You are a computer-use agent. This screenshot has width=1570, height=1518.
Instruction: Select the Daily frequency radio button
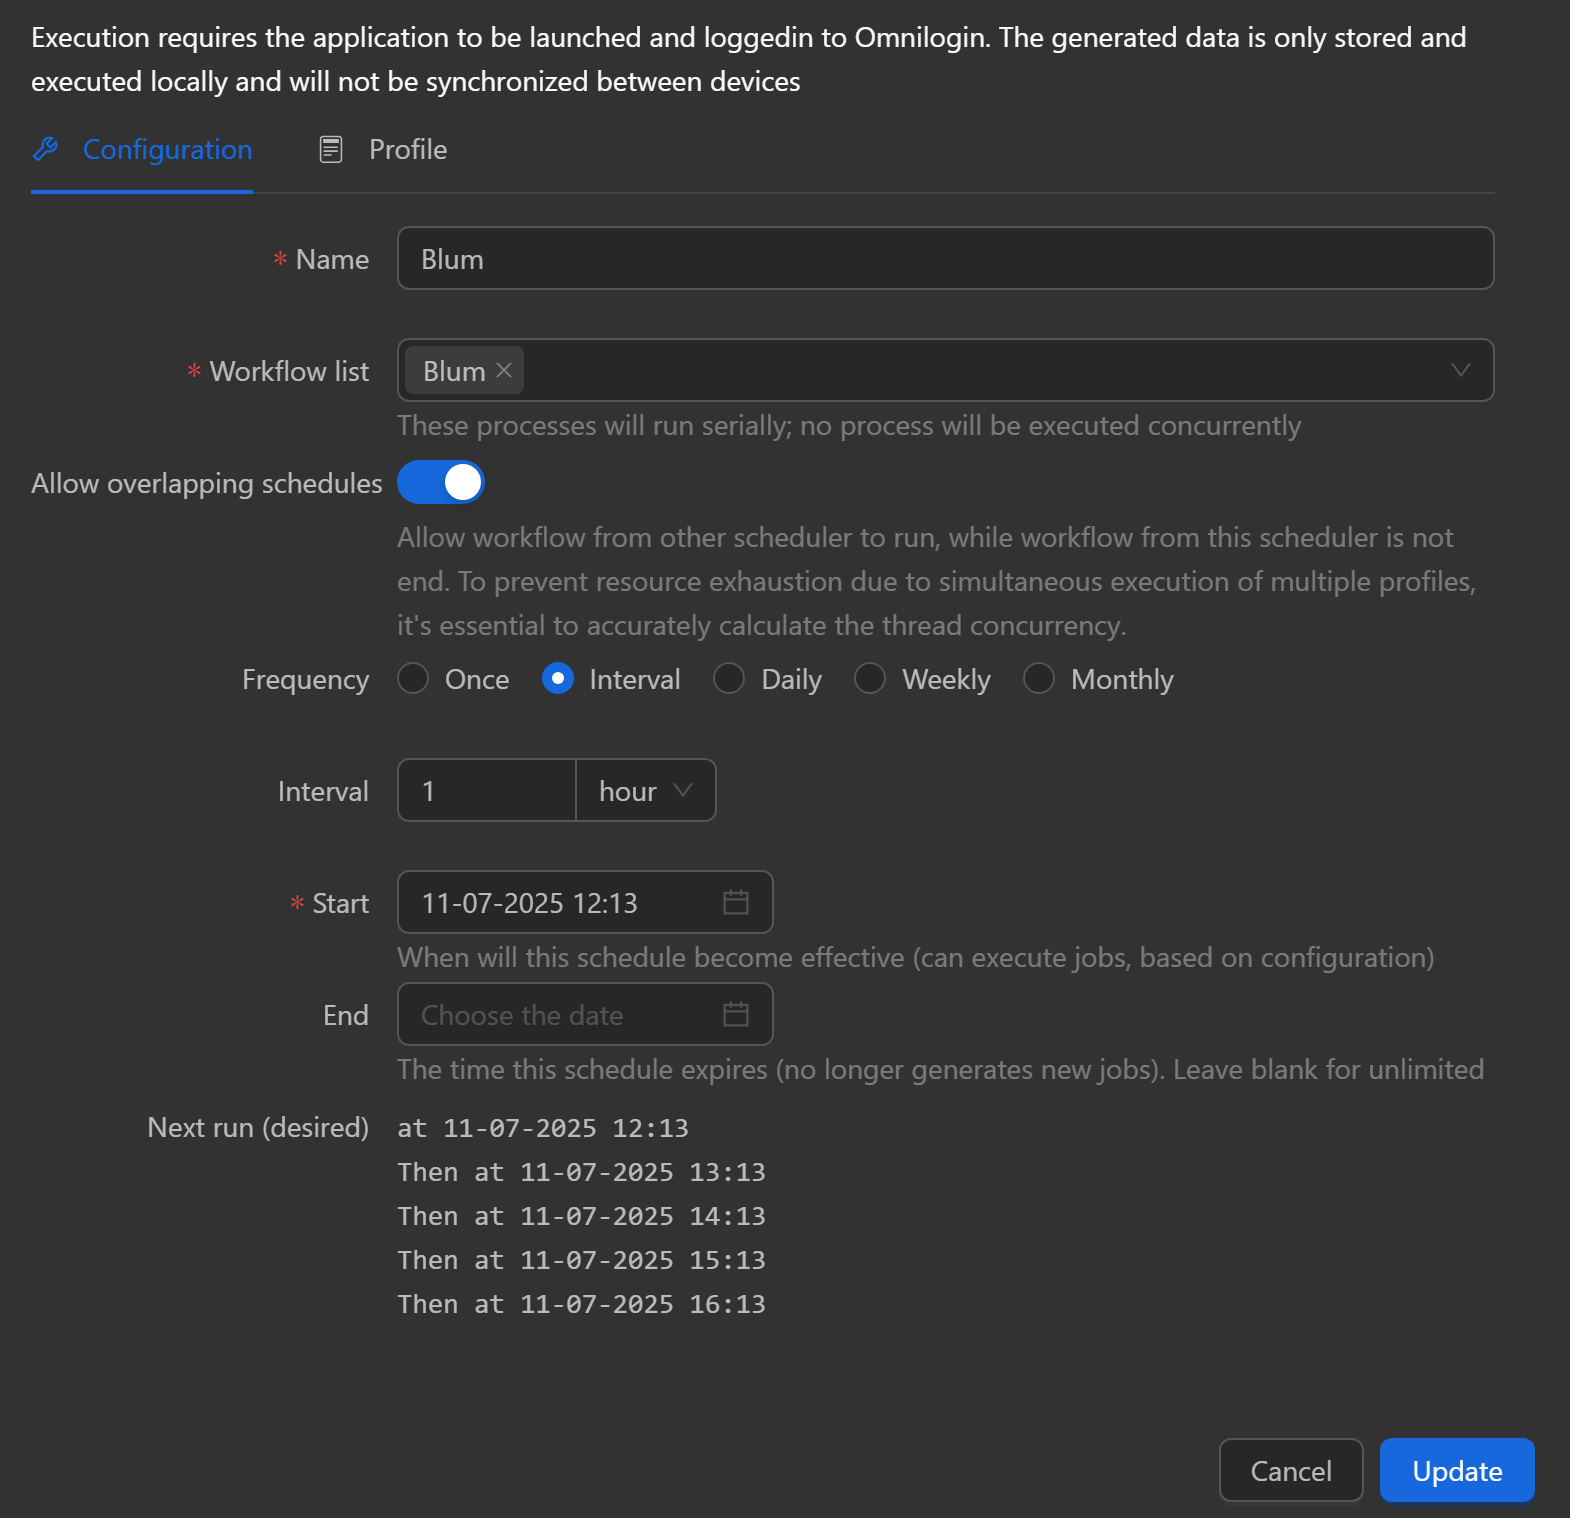click(729, 678)
